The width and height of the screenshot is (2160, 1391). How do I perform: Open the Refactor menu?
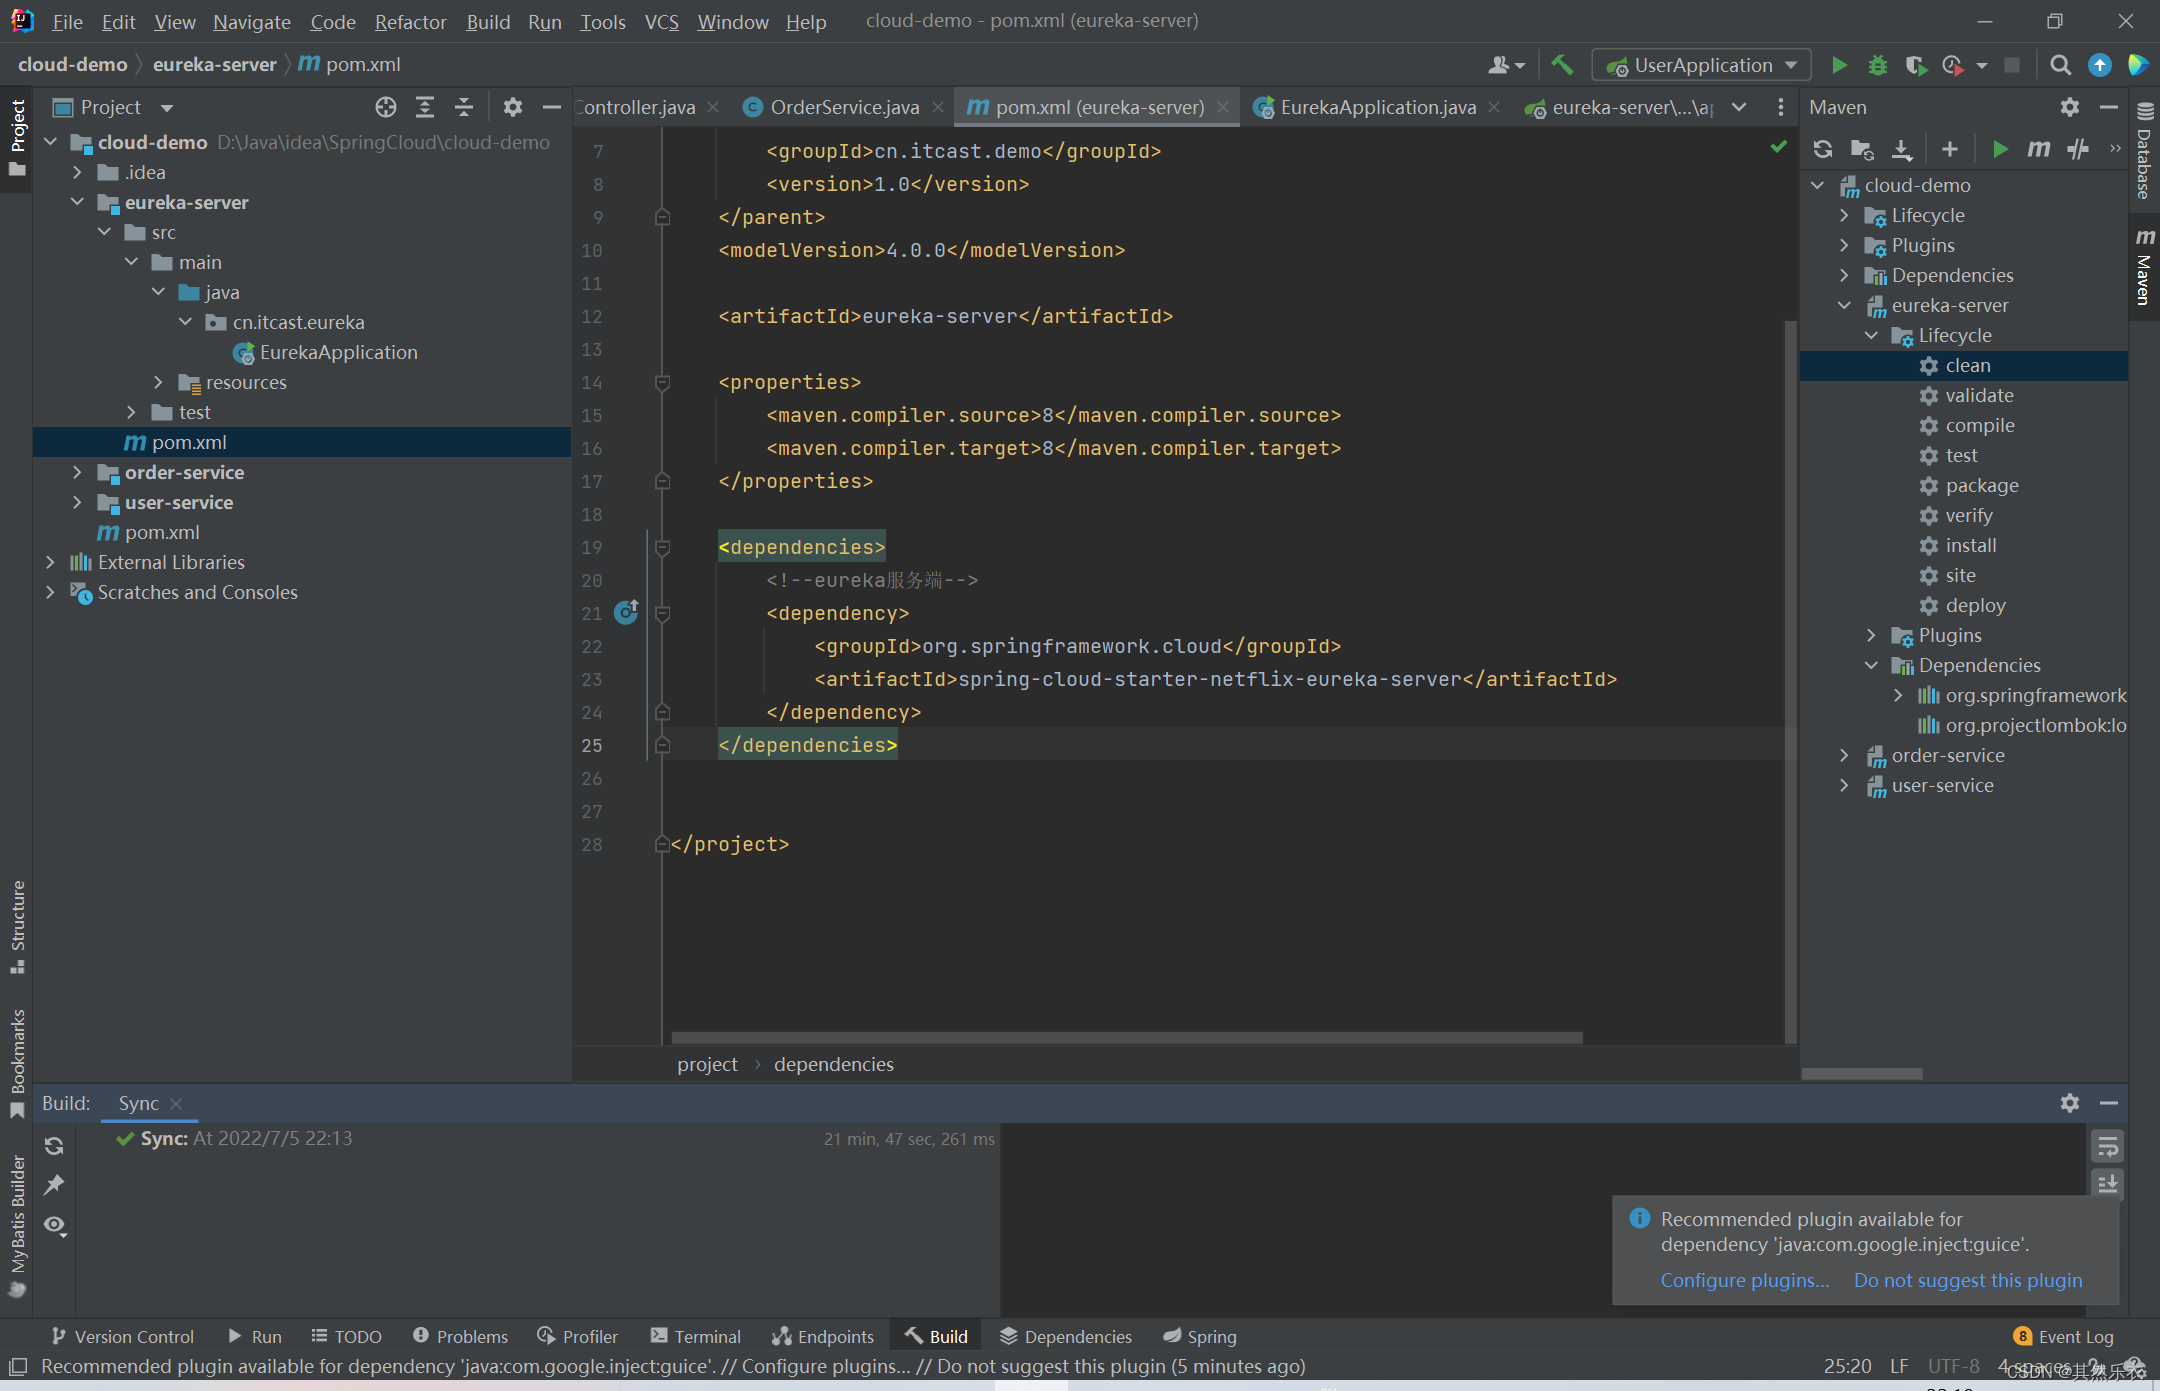410,21
